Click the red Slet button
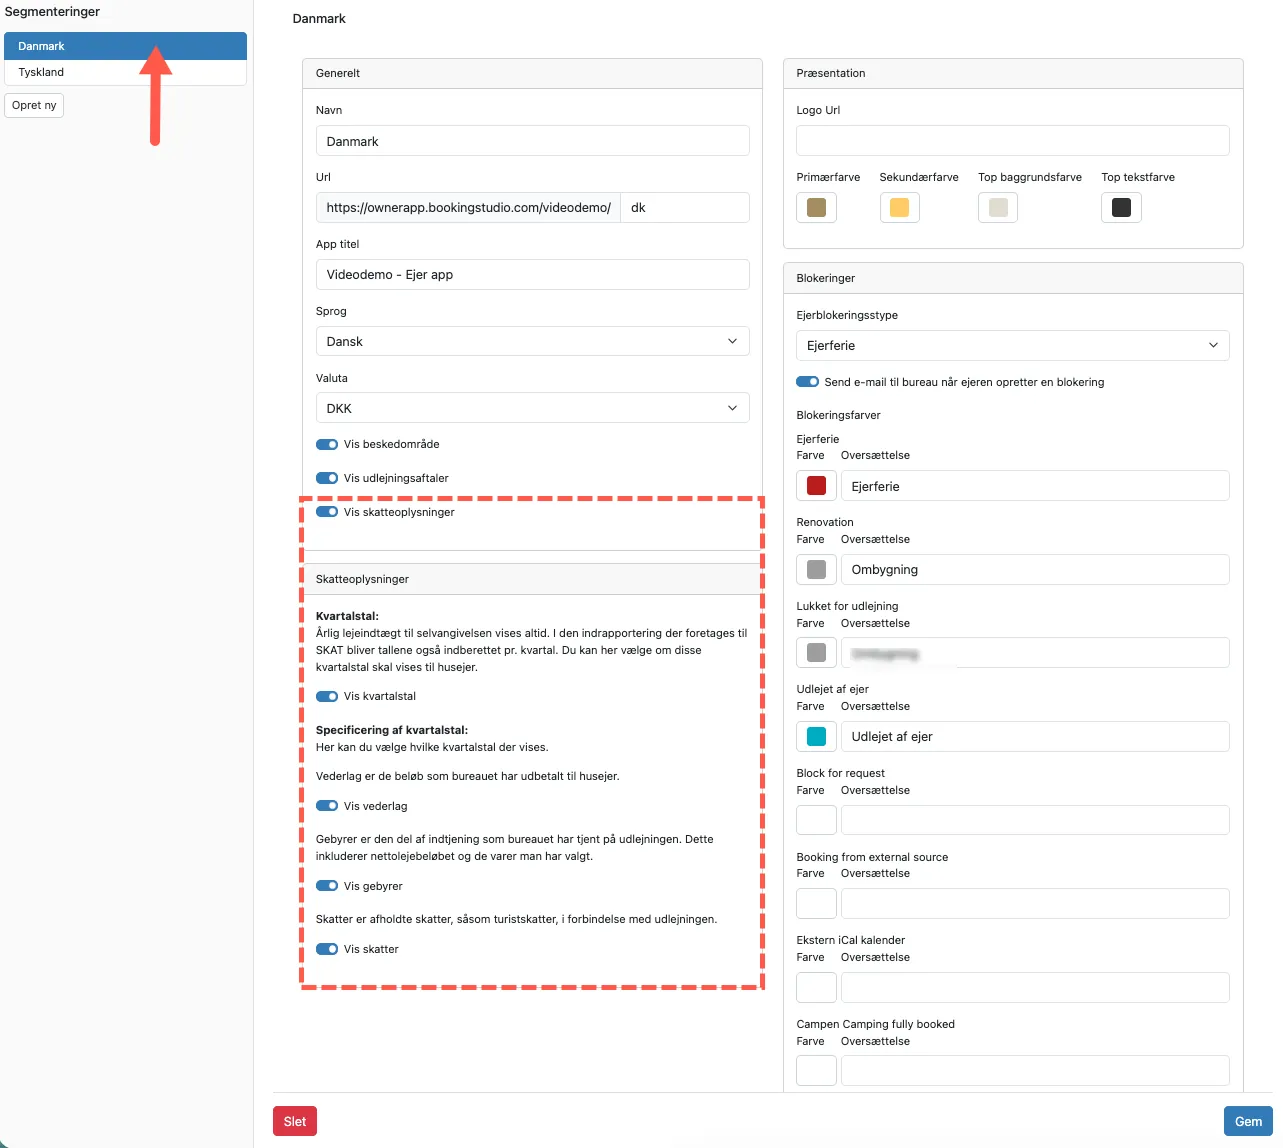 (295, 1121)
